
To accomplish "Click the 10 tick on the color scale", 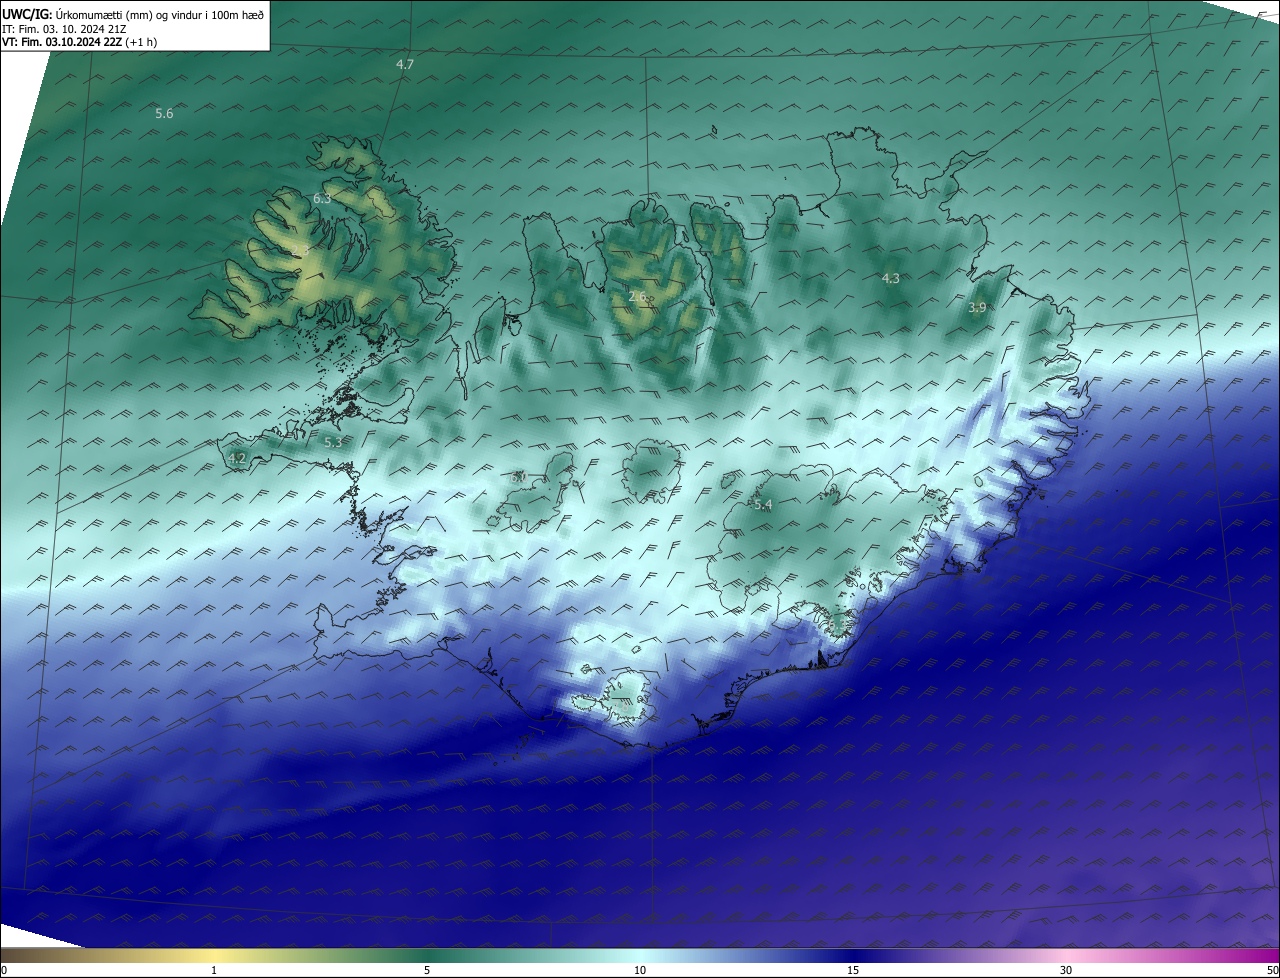I will pyautogui.click(x=640, y=970).
